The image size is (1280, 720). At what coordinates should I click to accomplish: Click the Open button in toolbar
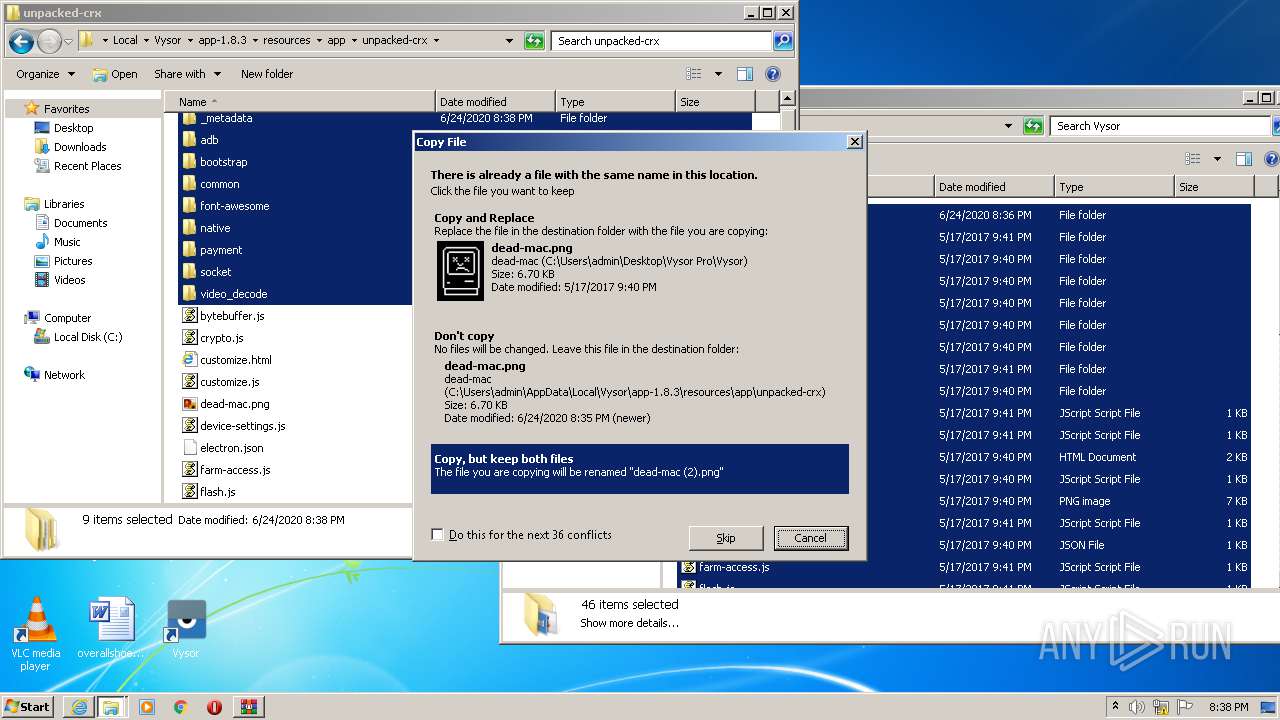(x=115, y=74)
